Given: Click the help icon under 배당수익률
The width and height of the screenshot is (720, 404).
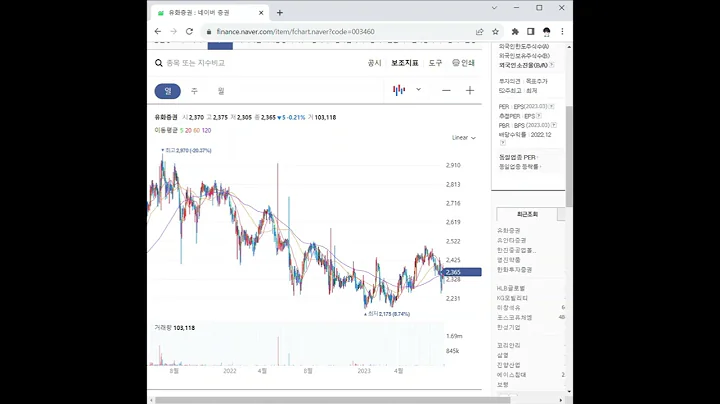Looking at the screenshot, I should pos(502,143).
